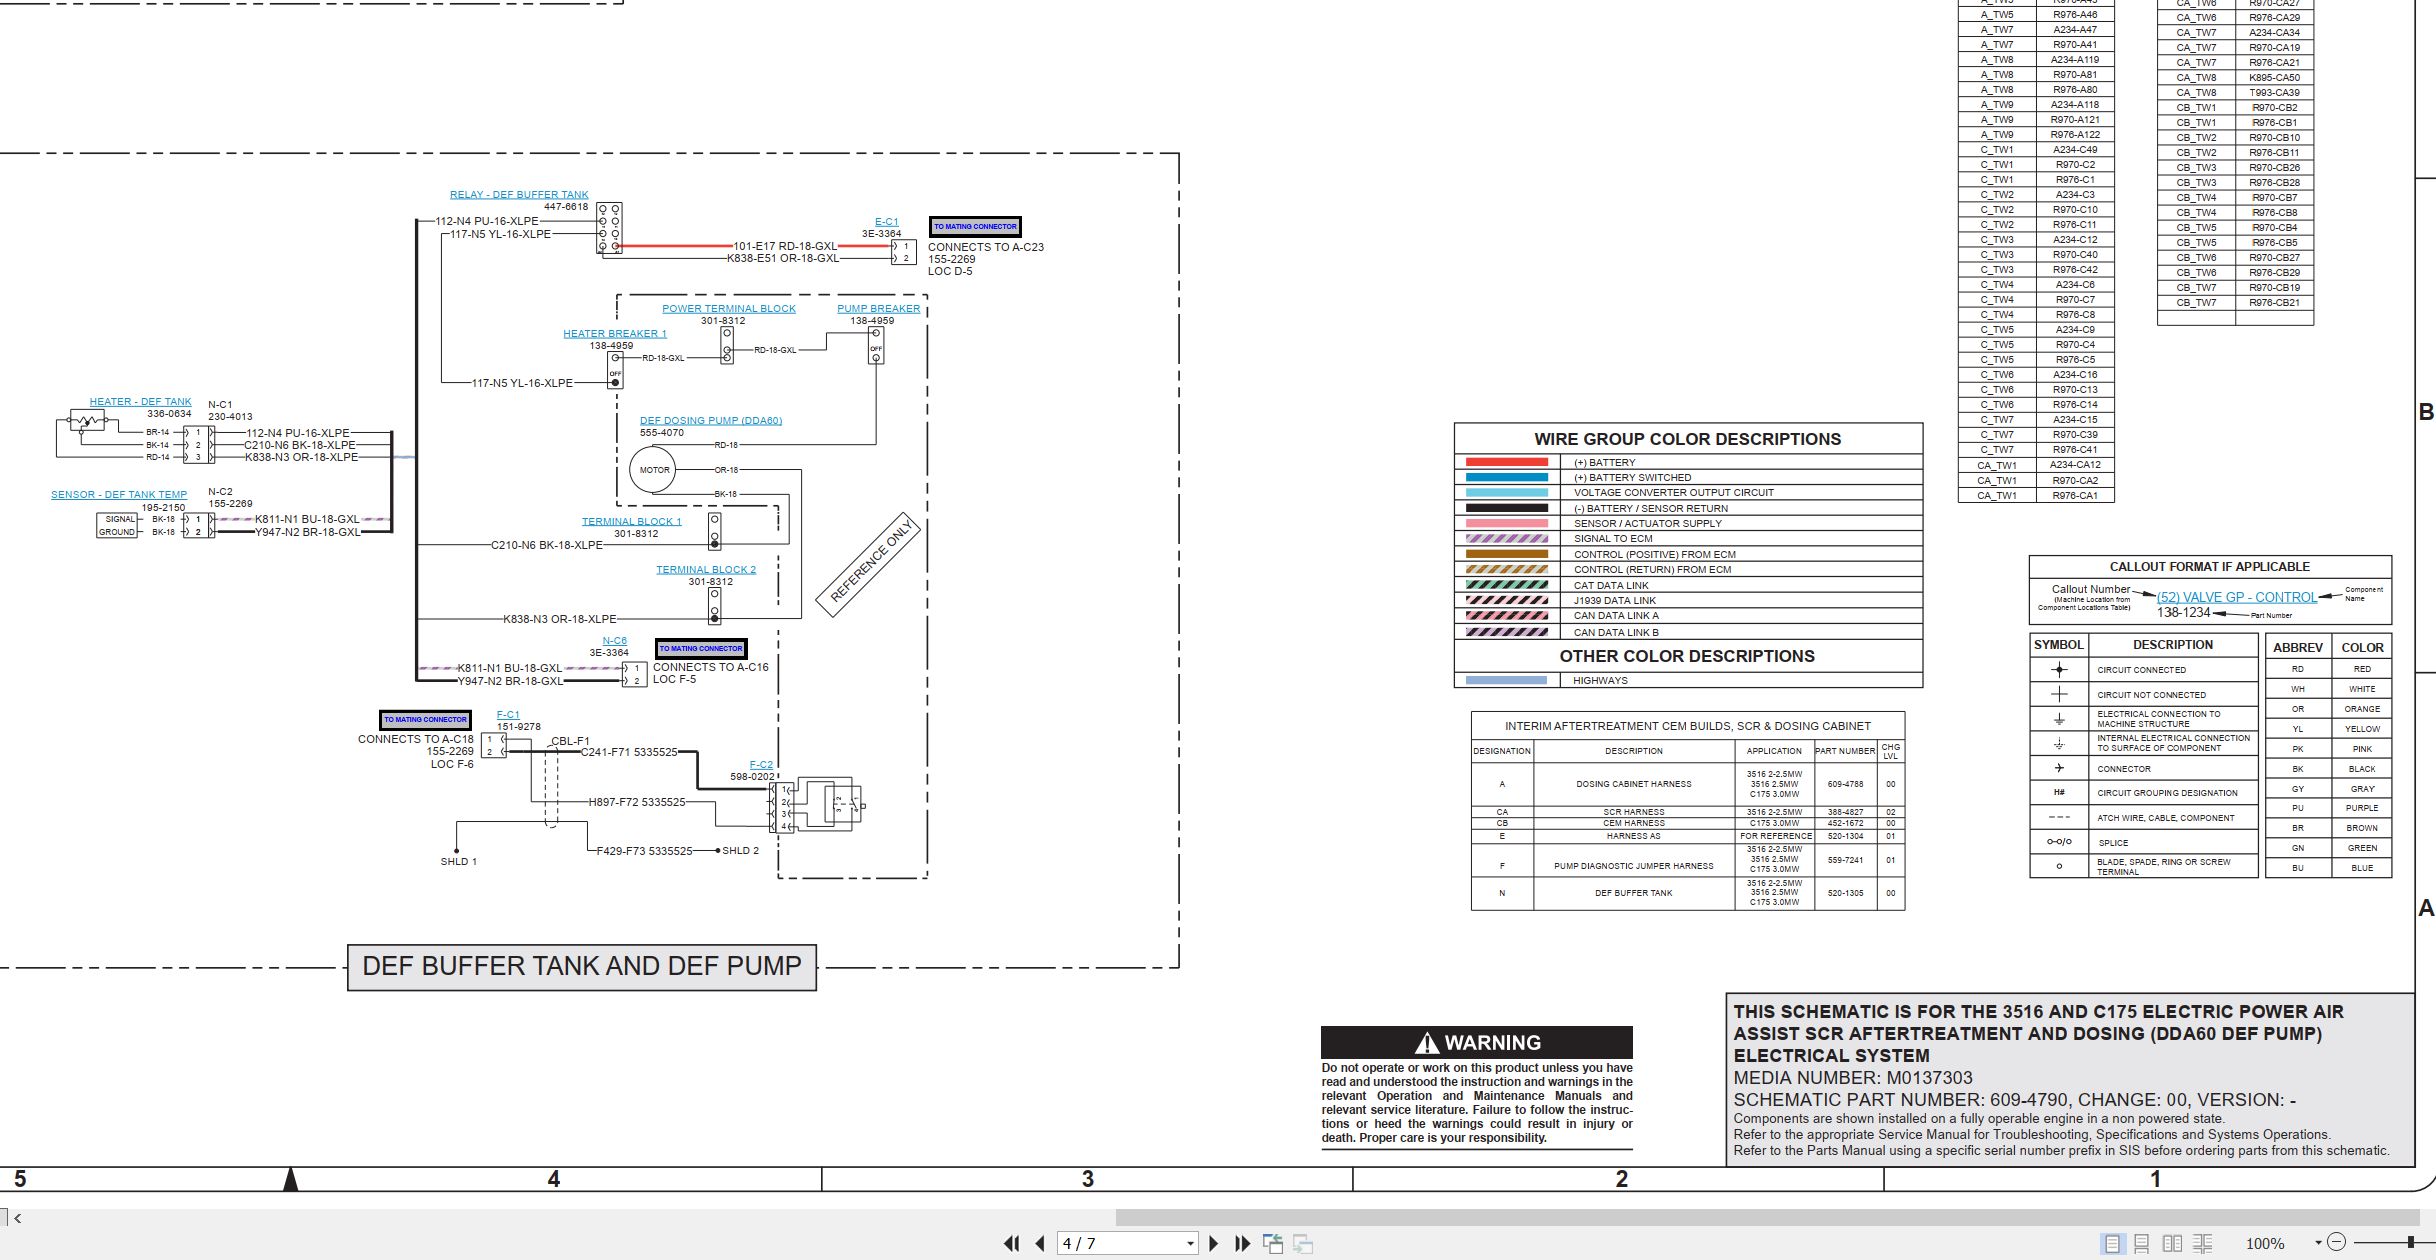Click the H897-F72 5335525 wire label
2436x1260 pixels.
tap(637, 802)
